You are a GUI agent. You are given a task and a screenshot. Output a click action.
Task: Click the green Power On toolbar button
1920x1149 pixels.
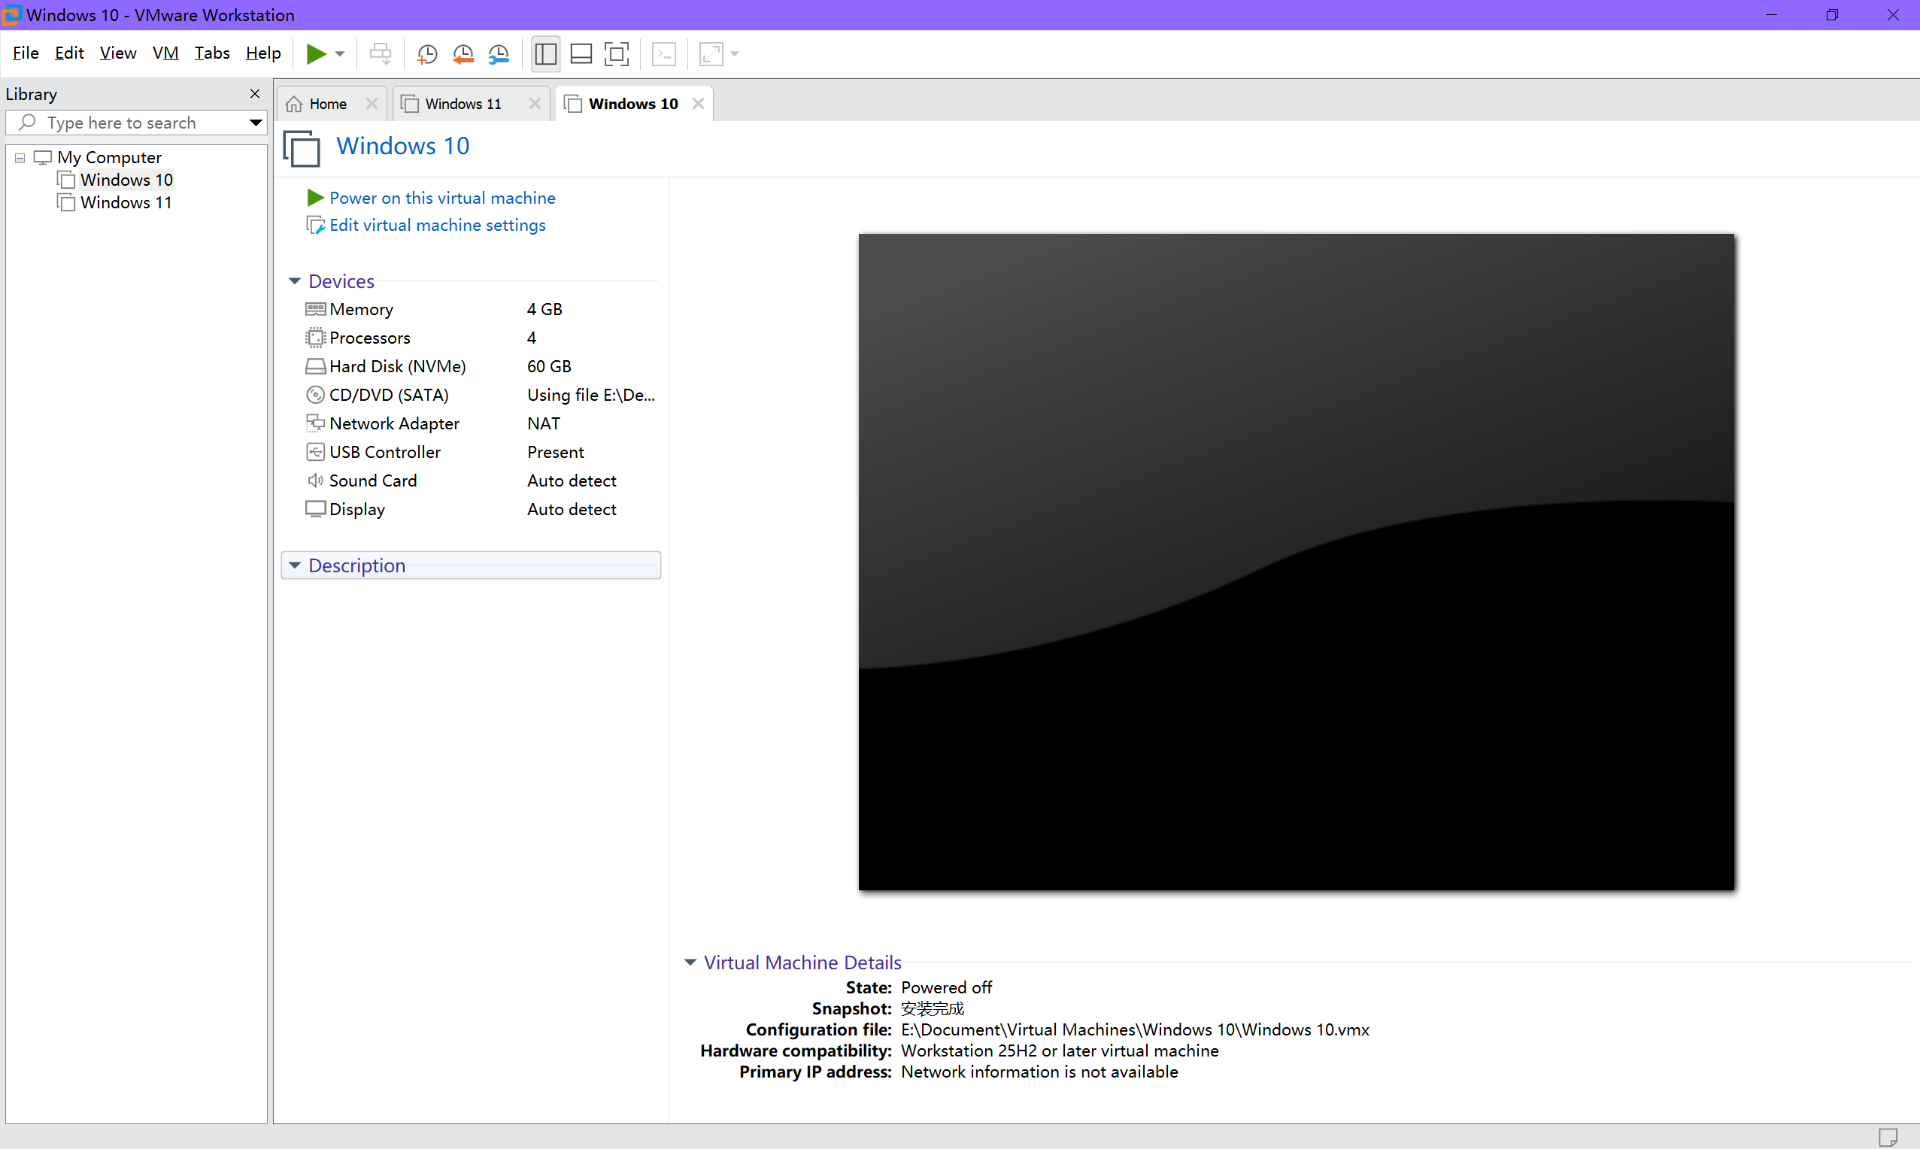click(316, 54)
